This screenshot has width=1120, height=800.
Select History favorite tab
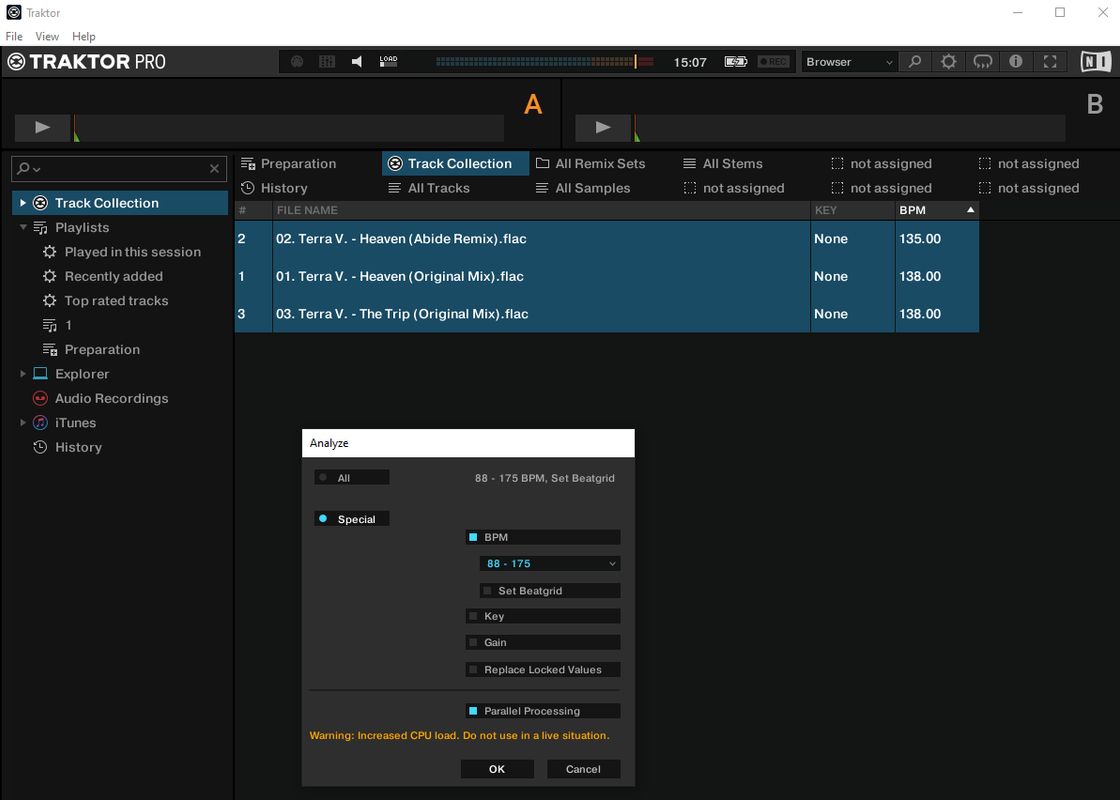(x=274, y=188)
